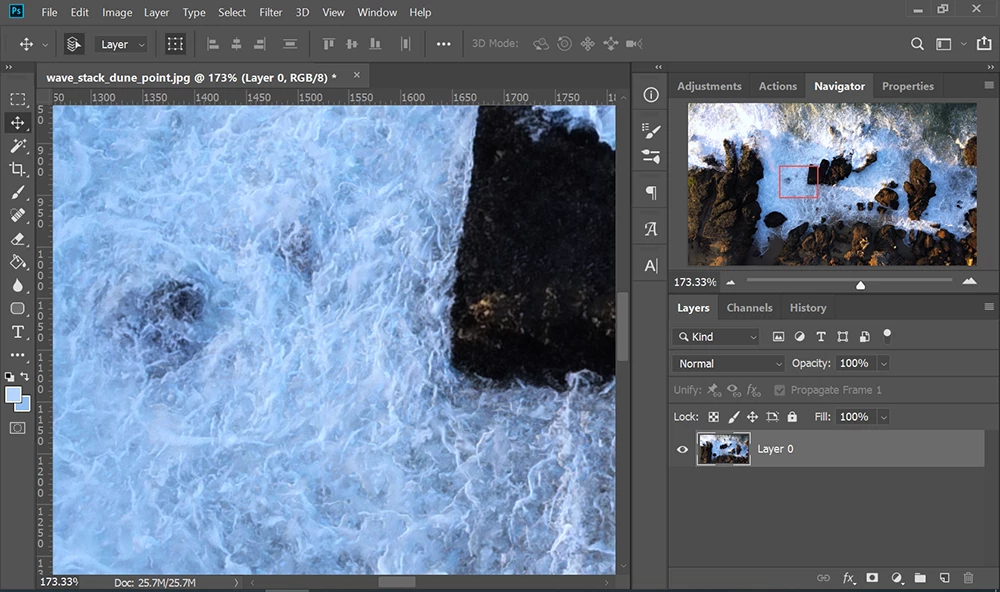Viewport: 1000px width, 592px height.
Task: Select the Paint Bucket tool
Action: (x=18, y=262)
